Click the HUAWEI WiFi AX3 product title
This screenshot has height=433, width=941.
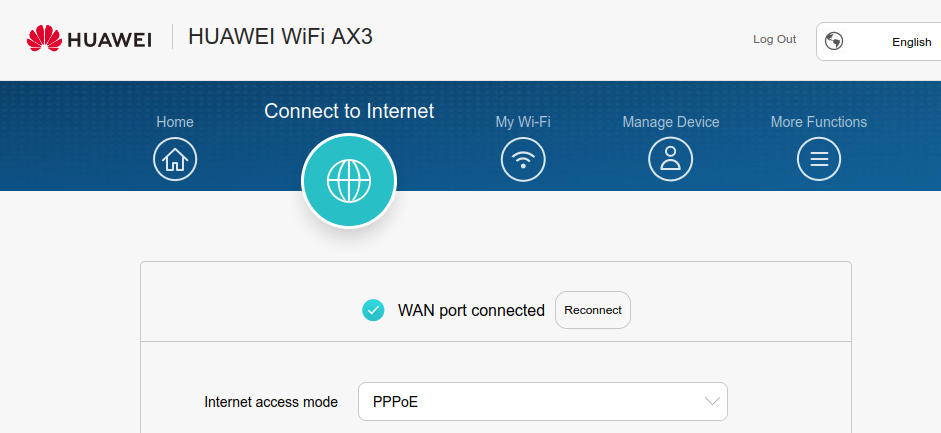point(280,37)
